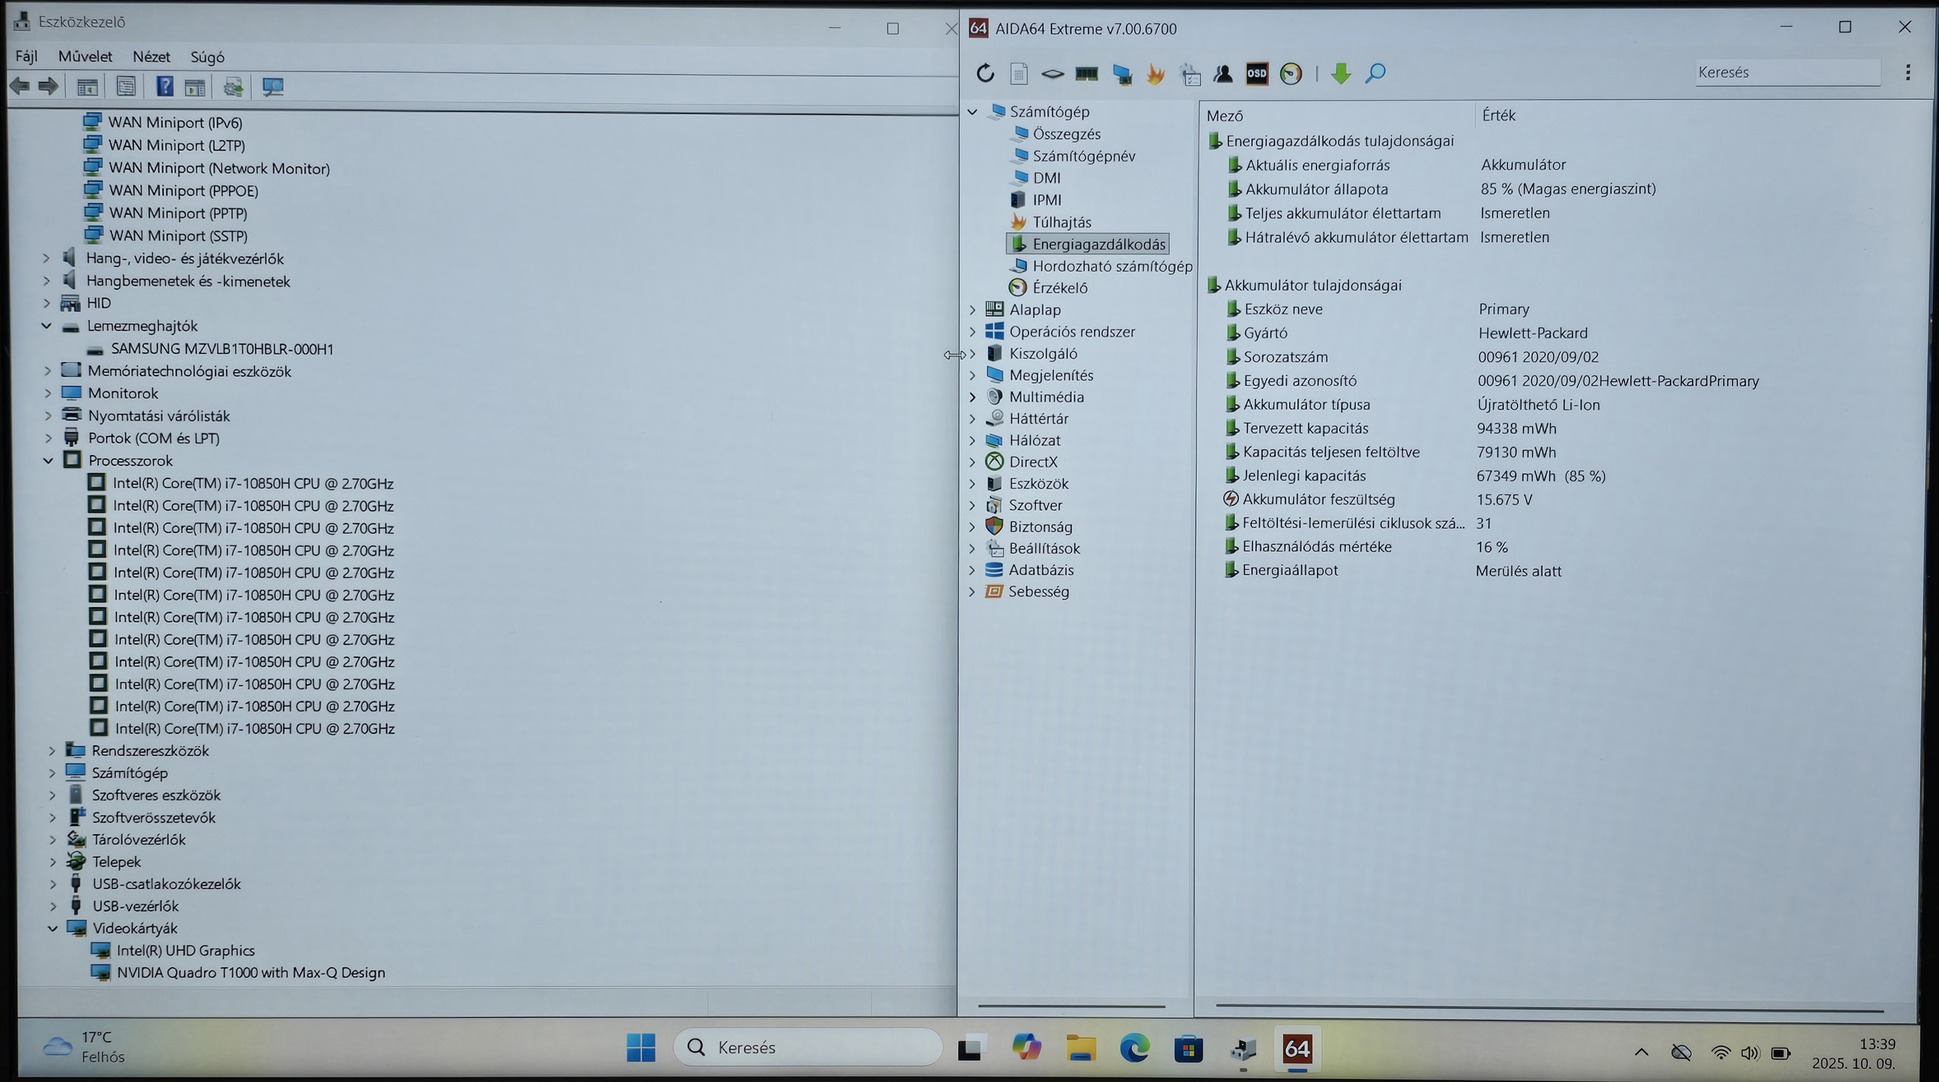Expand the Alaplap tree node

[x=973, y=310]
